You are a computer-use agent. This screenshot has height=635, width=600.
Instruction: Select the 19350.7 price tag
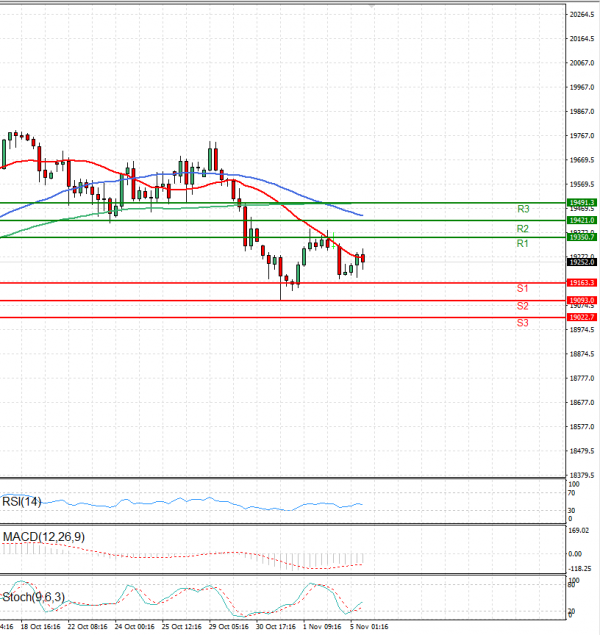point(582,237)
